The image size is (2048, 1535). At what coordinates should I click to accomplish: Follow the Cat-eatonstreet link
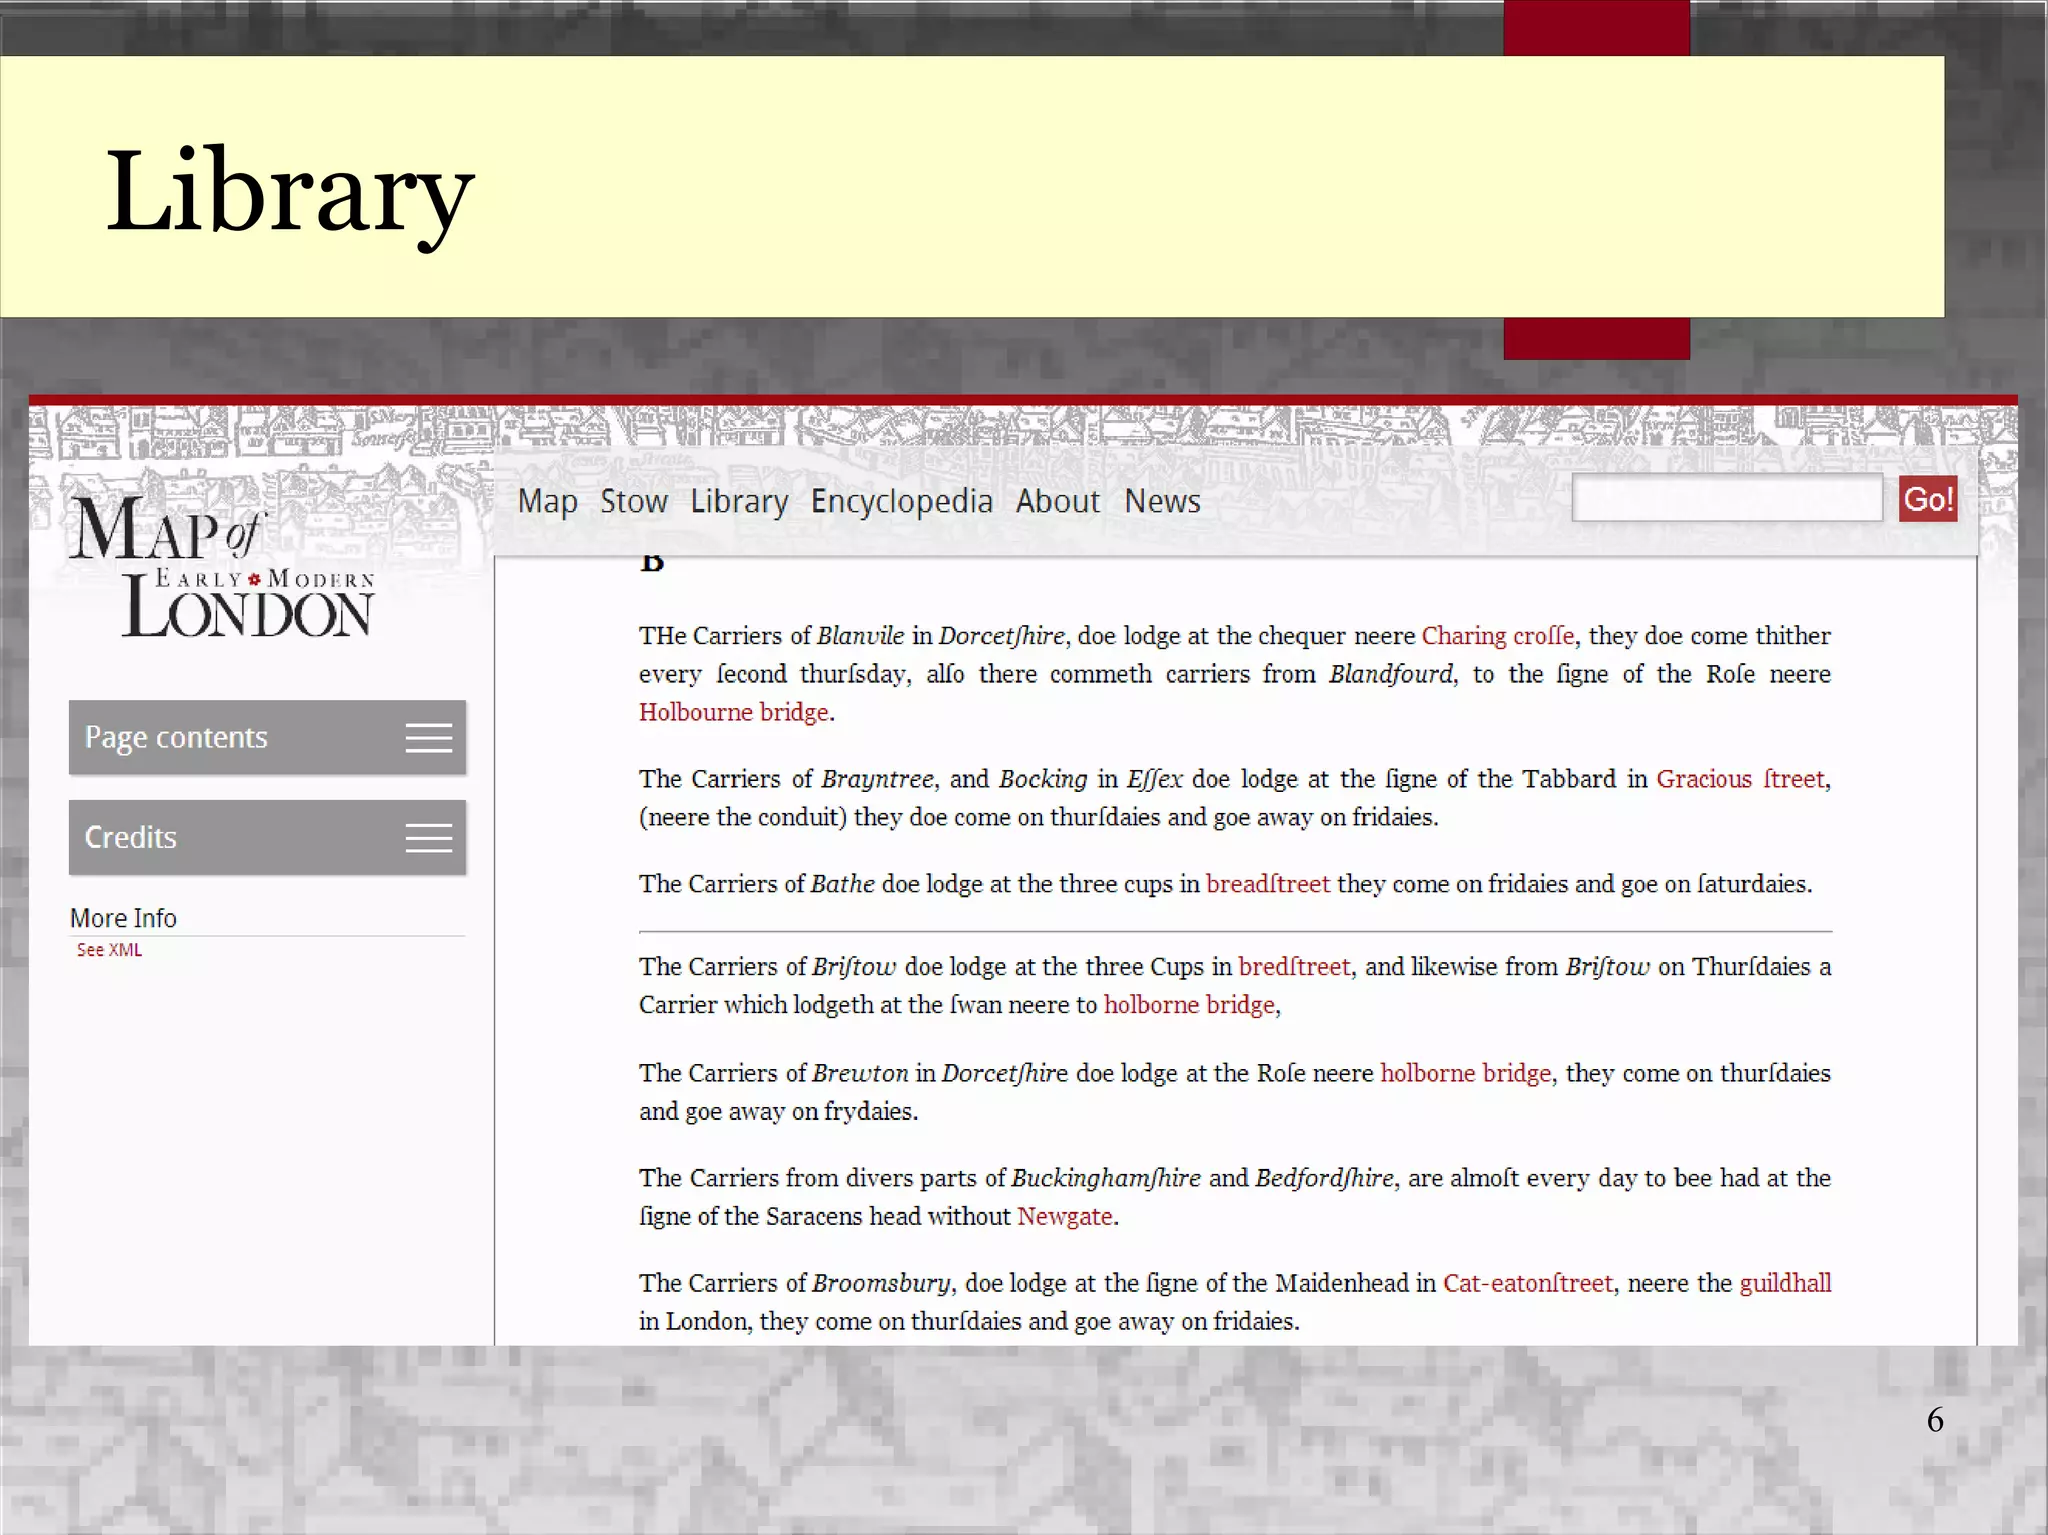[x=1527, y=1283]
